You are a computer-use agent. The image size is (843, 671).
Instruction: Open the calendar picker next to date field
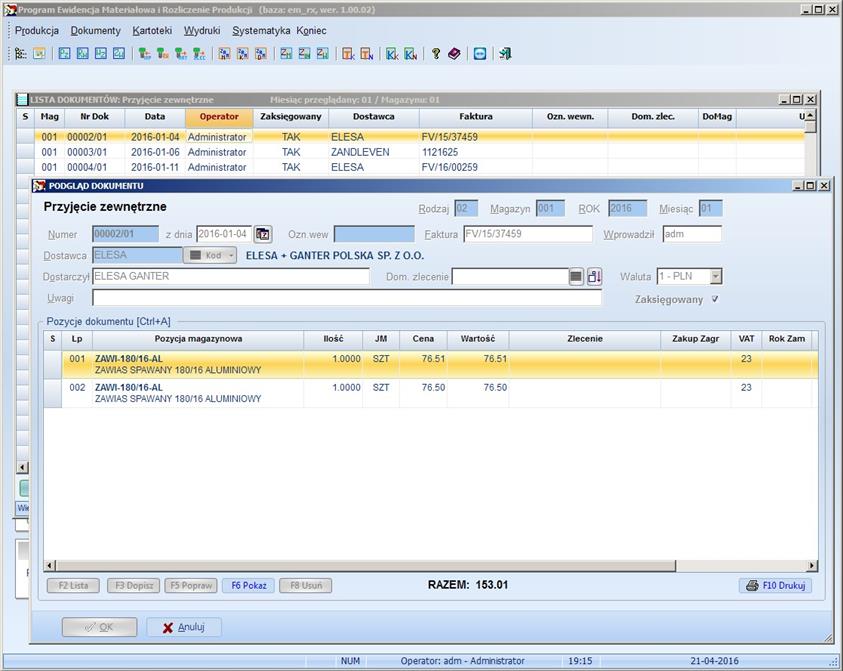[263, 234]
